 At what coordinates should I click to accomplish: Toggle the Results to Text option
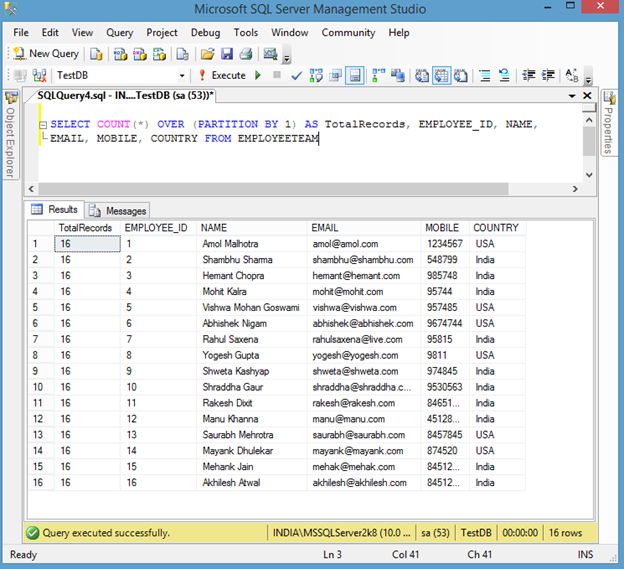point(421,75)
